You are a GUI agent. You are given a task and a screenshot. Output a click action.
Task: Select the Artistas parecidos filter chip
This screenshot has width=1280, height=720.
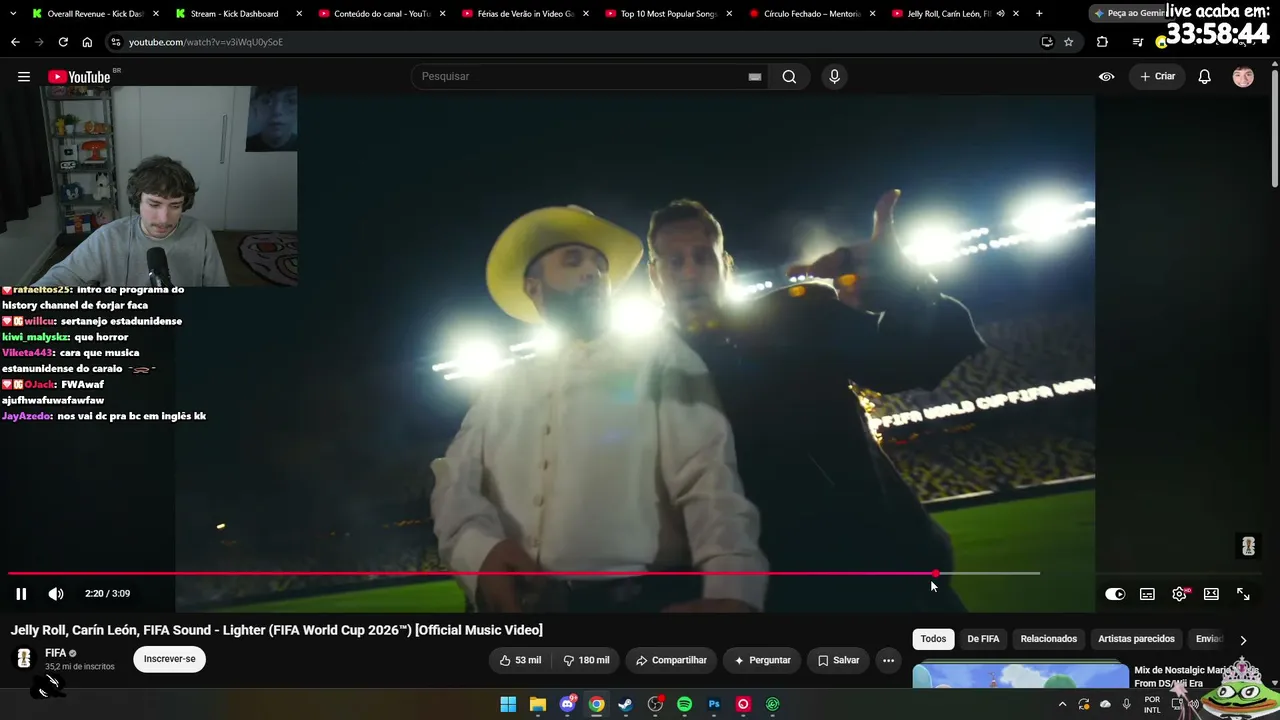click(1136, 639)
